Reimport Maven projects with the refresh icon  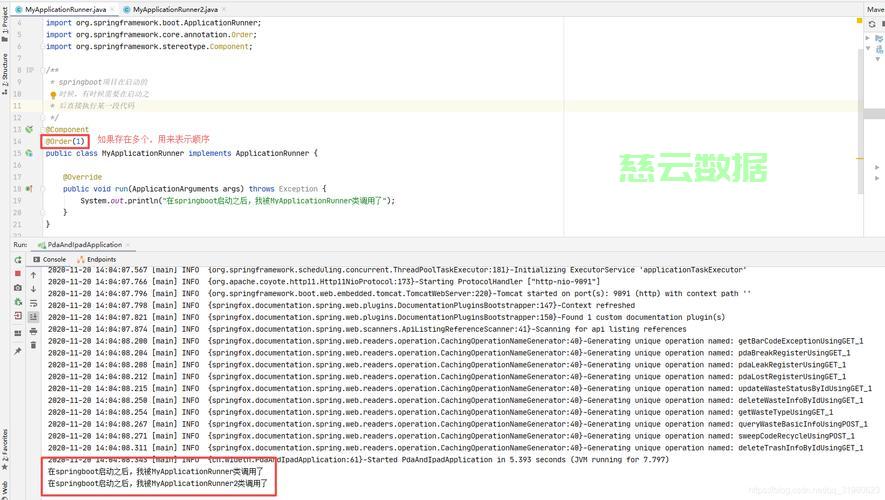coord(872,24)
